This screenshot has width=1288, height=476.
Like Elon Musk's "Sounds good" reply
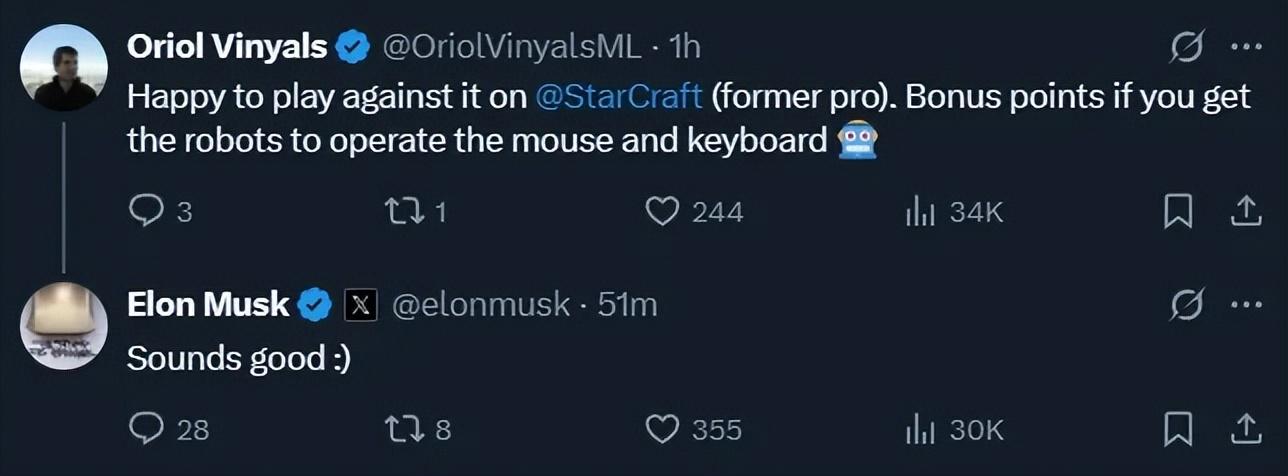(x=660, y=429)
